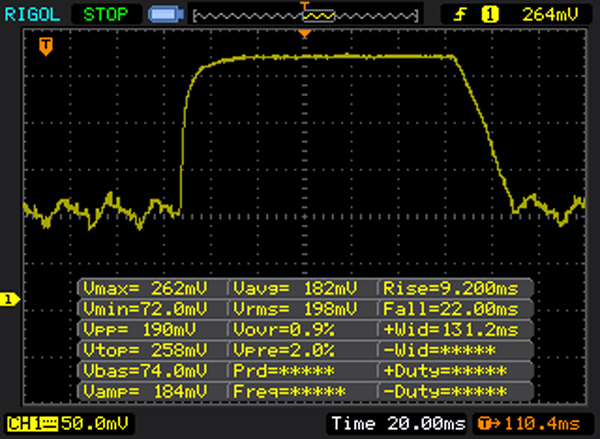
Task: Click the 50.0mV vertical scale readout
Action: [95, 424]
